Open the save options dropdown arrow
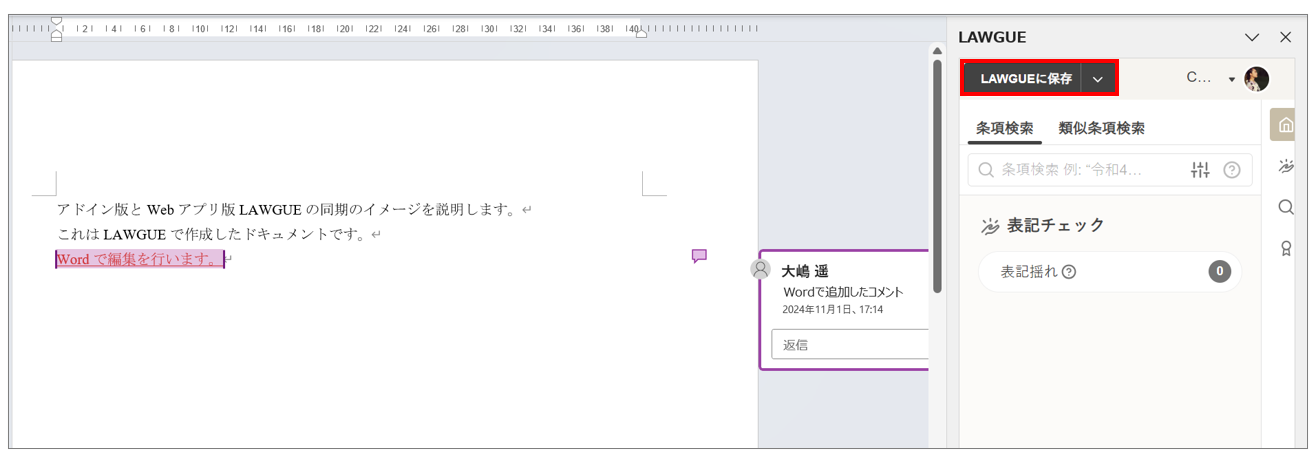The width and height of the screenshot is (1314, 456). 1098,79
